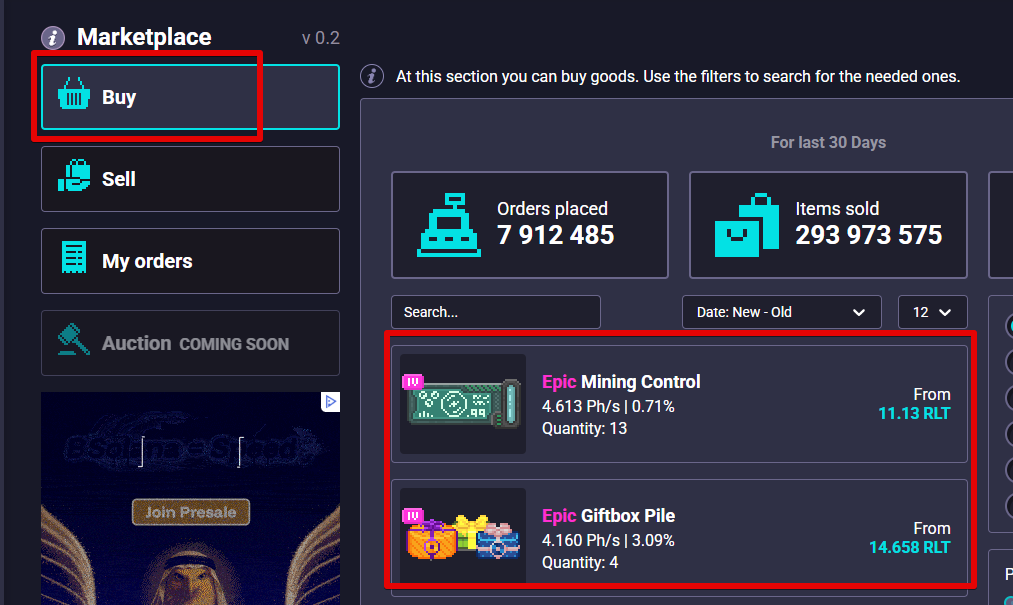Open the Epic Giftbox Pile listing
Viewport: 1013px width, 605px height.
(680, 538)
